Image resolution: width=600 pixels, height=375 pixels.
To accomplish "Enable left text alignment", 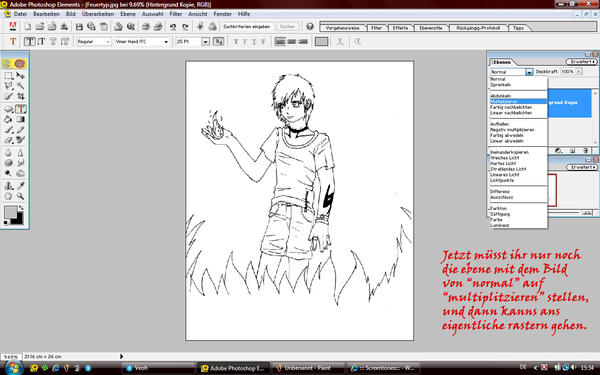I will point(280,41).
